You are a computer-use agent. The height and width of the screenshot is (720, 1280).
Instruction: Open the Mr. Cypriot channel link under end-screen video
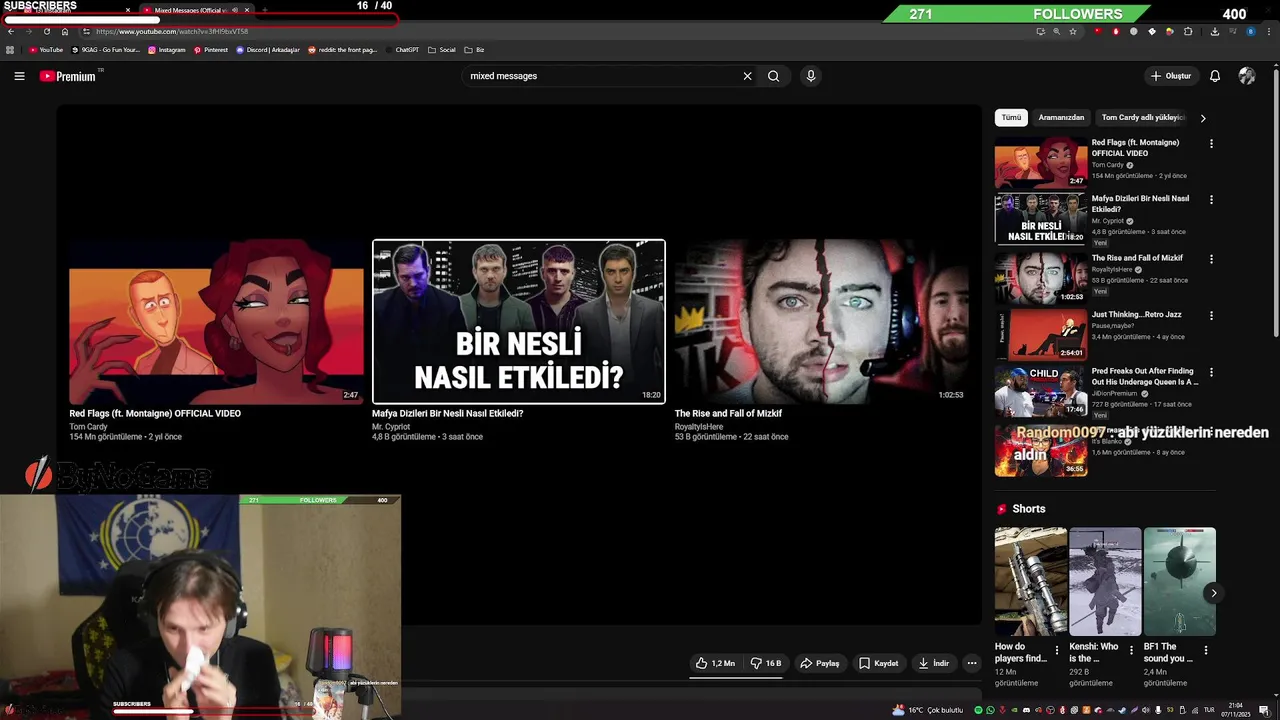[x=391, y=427]
